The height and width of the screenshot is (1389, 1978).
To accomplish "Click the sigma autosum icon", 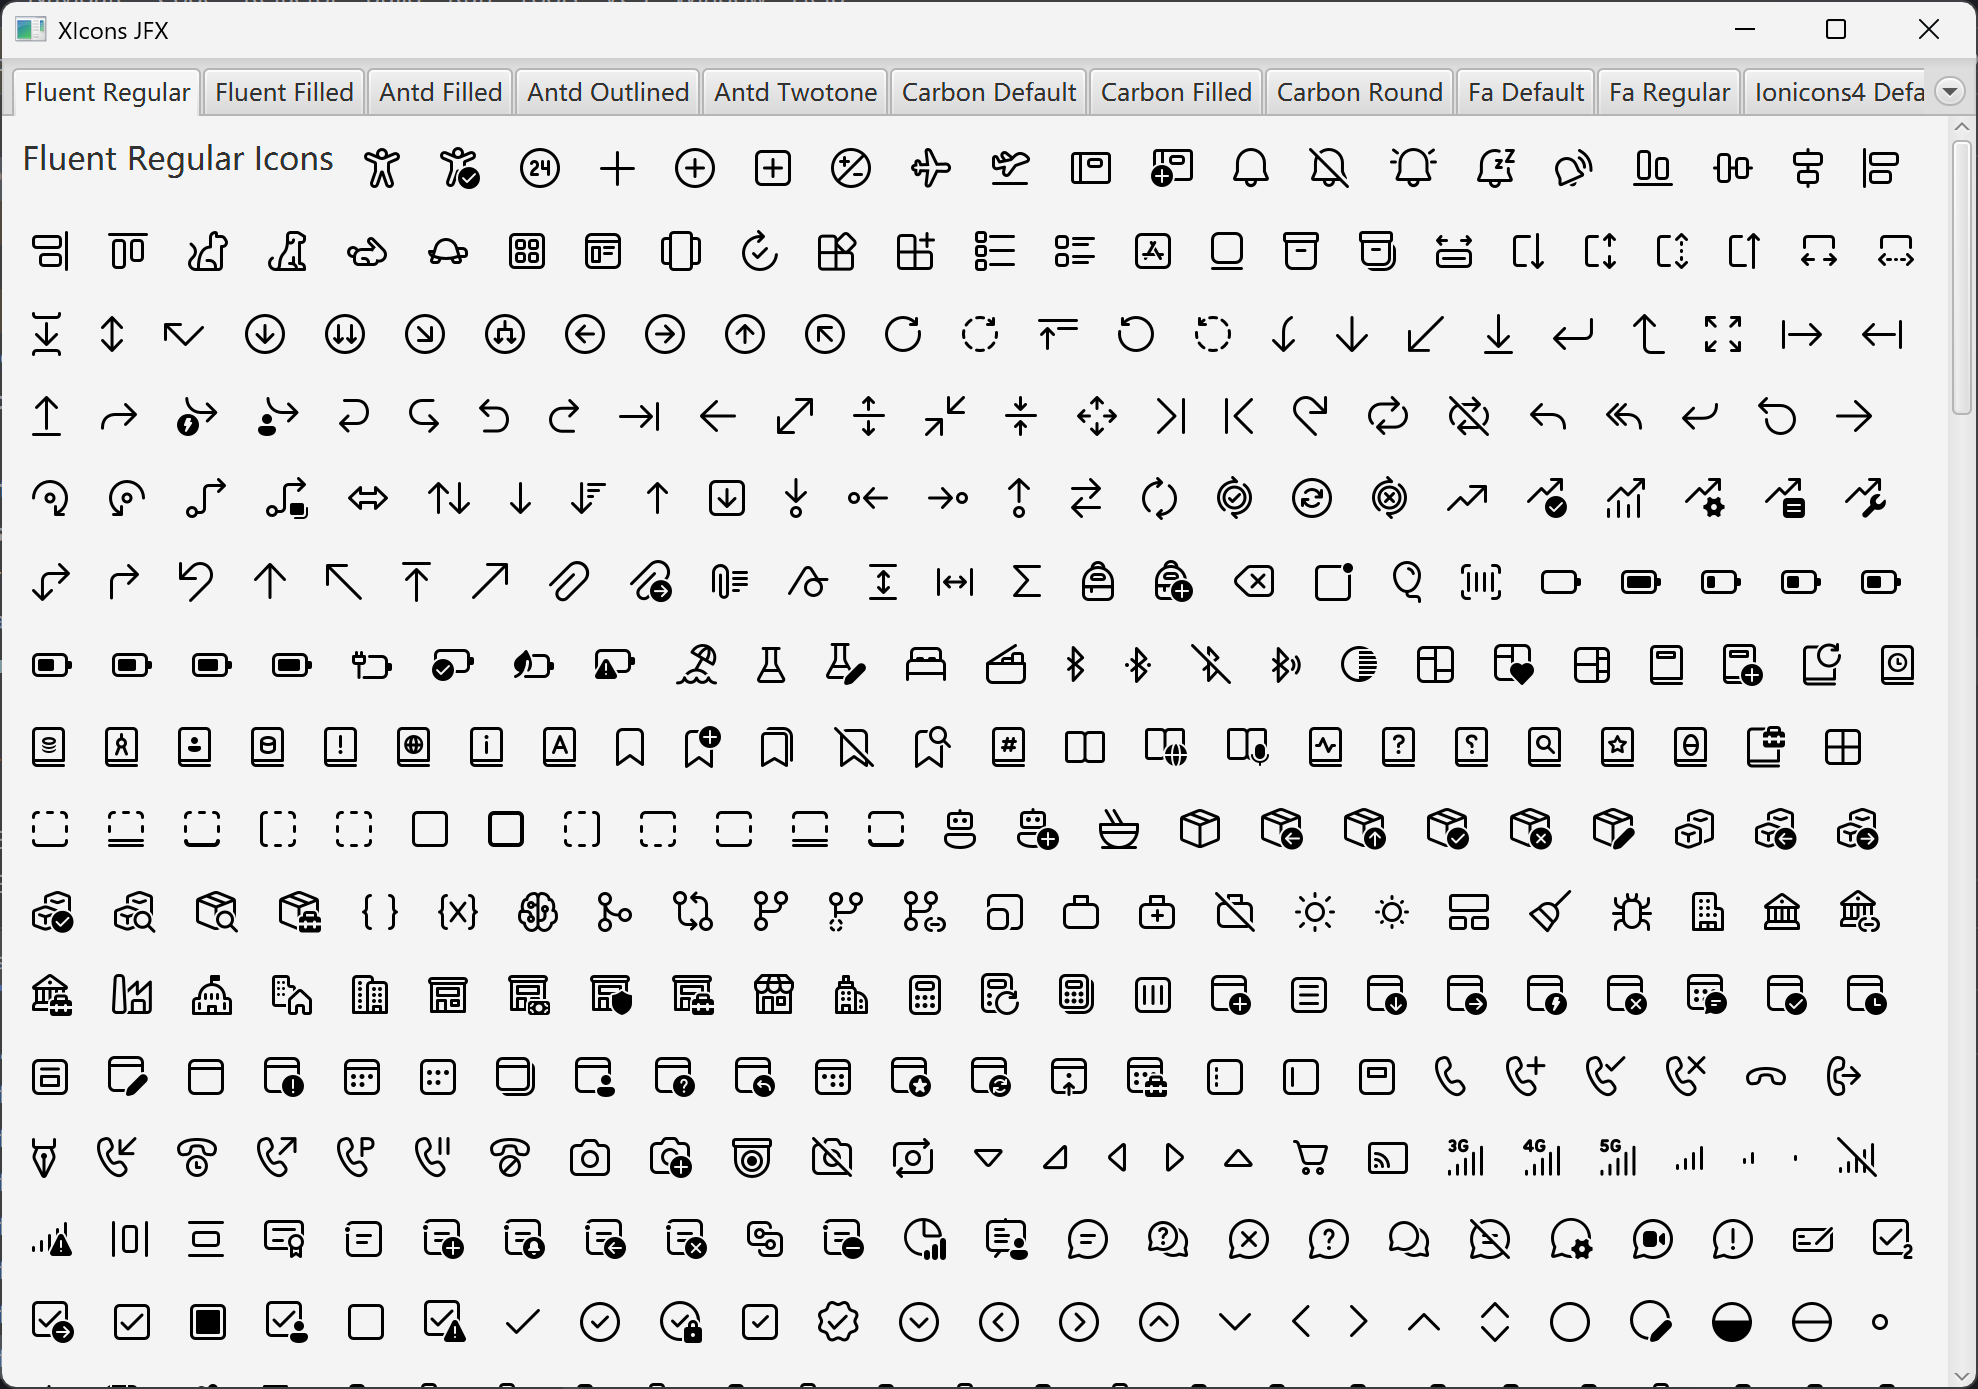I will [1026, 582].
